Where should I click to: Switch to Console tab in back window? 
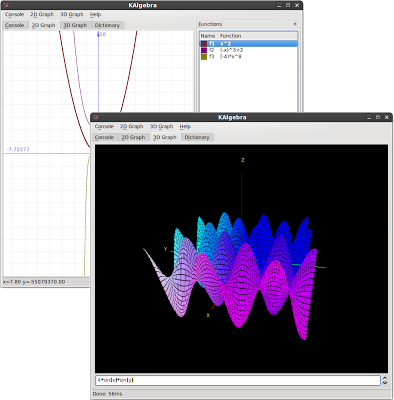pyautogui.click(x=15, y=25)
